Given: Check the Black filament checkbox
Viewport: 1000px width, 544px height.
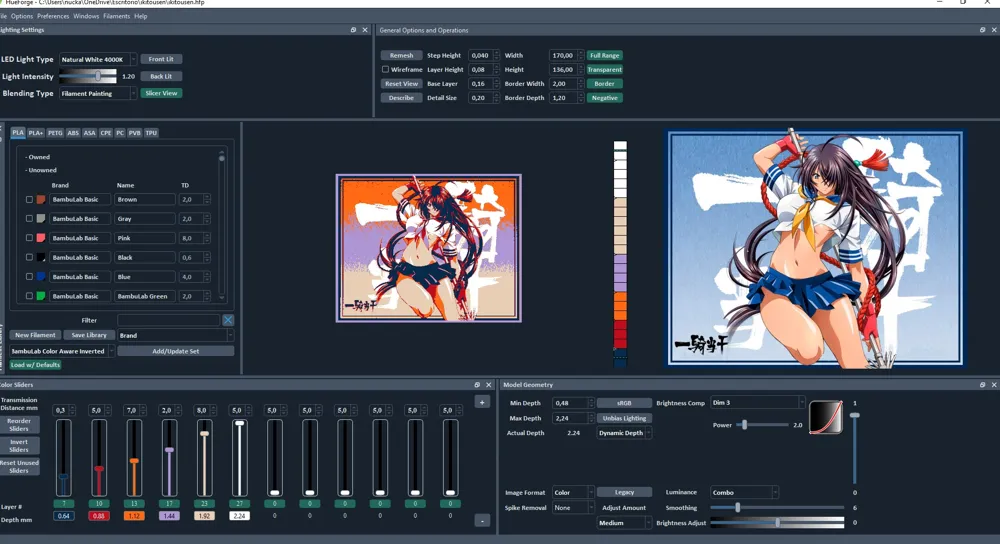Looking at the screenshot, I should (x=29, y=258).
